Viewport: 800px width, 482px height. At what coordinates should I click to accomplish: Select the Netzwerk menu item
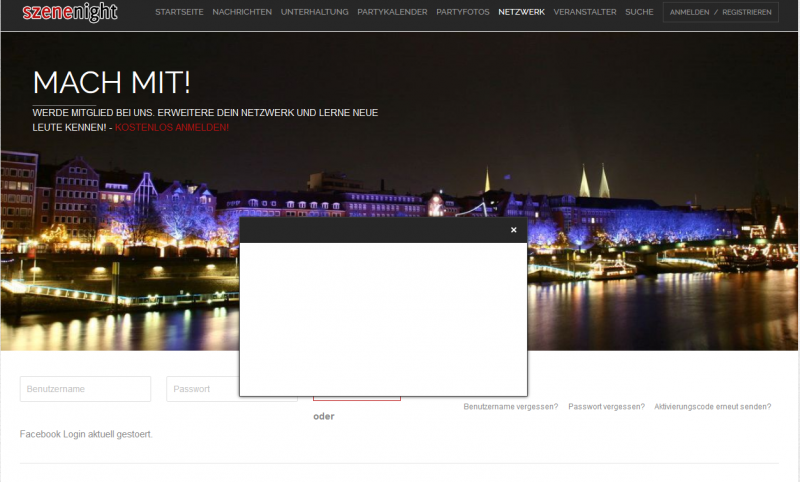[521, 12]
